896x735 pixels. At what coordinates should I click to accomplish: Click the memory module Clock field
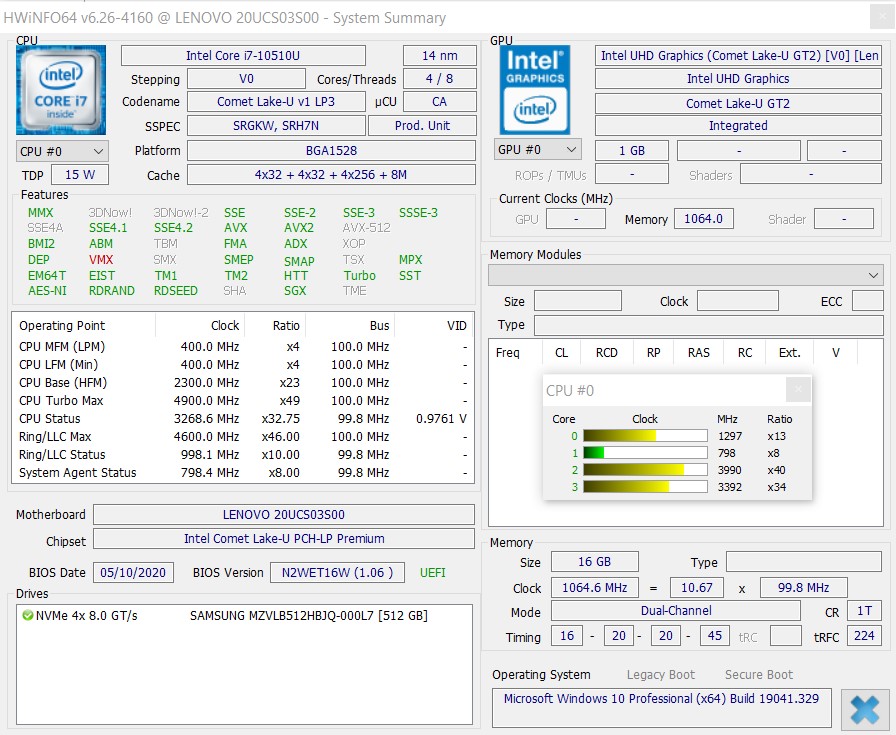(x=738, y=301)
